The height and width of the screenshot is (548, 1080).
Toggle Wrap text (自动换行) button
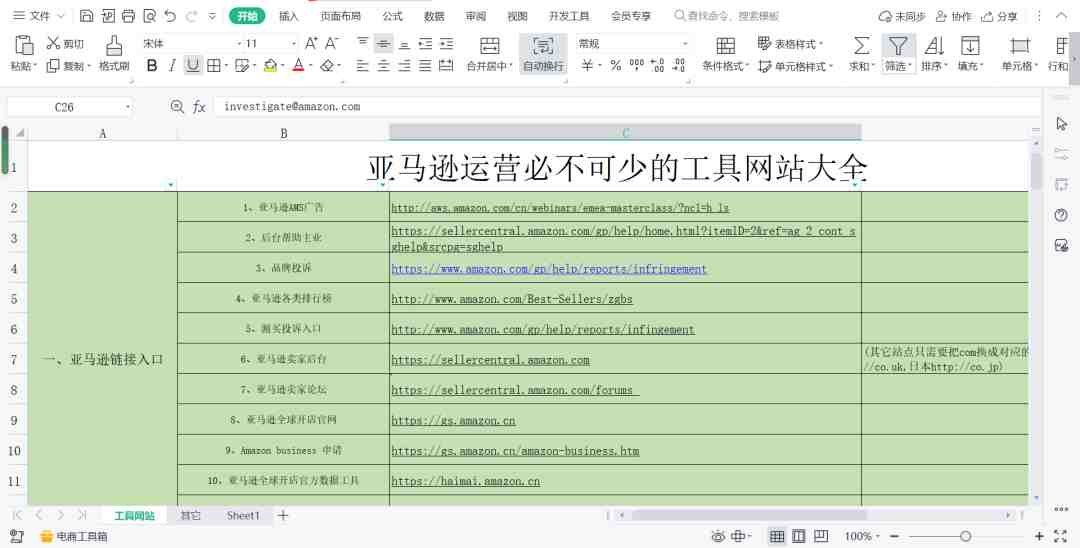pos(543,53)
